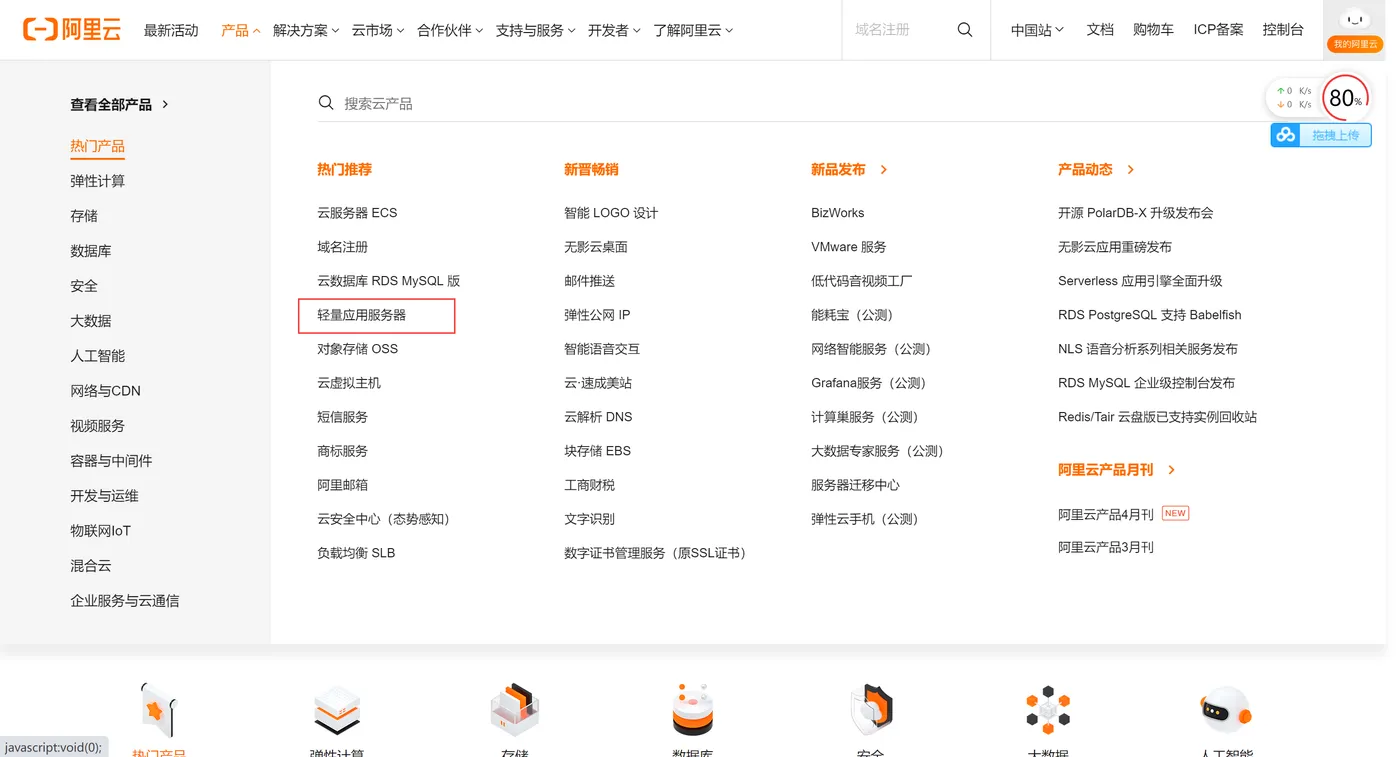The width and height of the screenshot is (1400, 757).
Task: Click the 人工智能 robot icon at bottom
Action: click(1226, 710)
